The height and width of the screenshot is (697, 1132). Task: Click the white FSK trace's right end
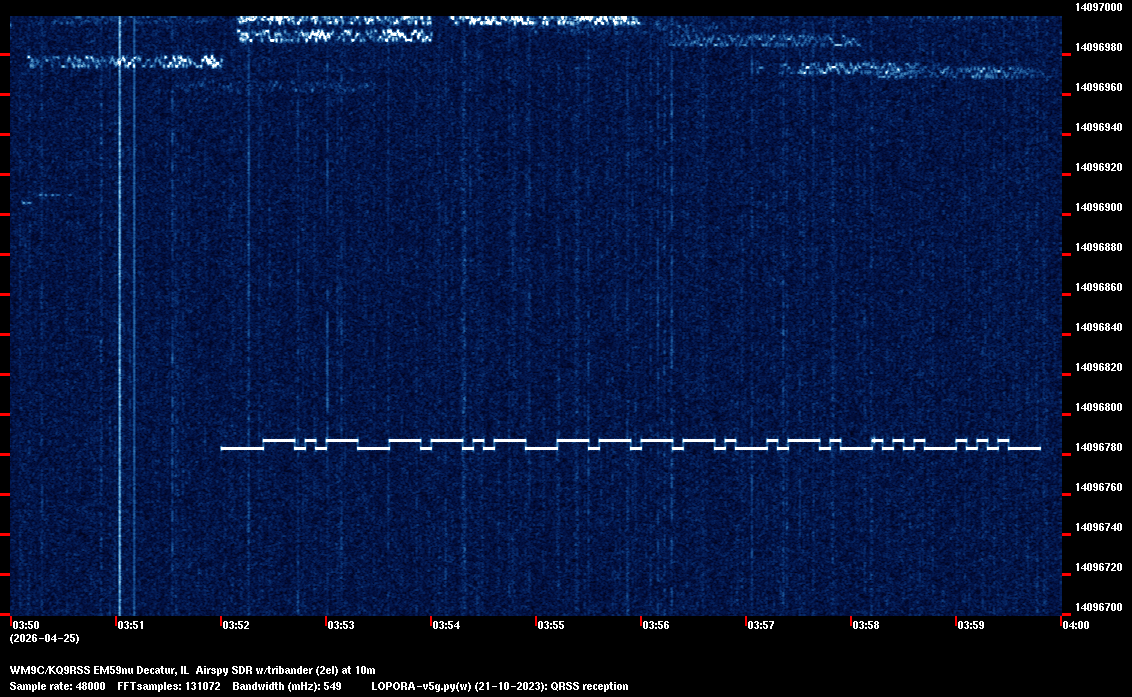click(x=1038, y=449)
